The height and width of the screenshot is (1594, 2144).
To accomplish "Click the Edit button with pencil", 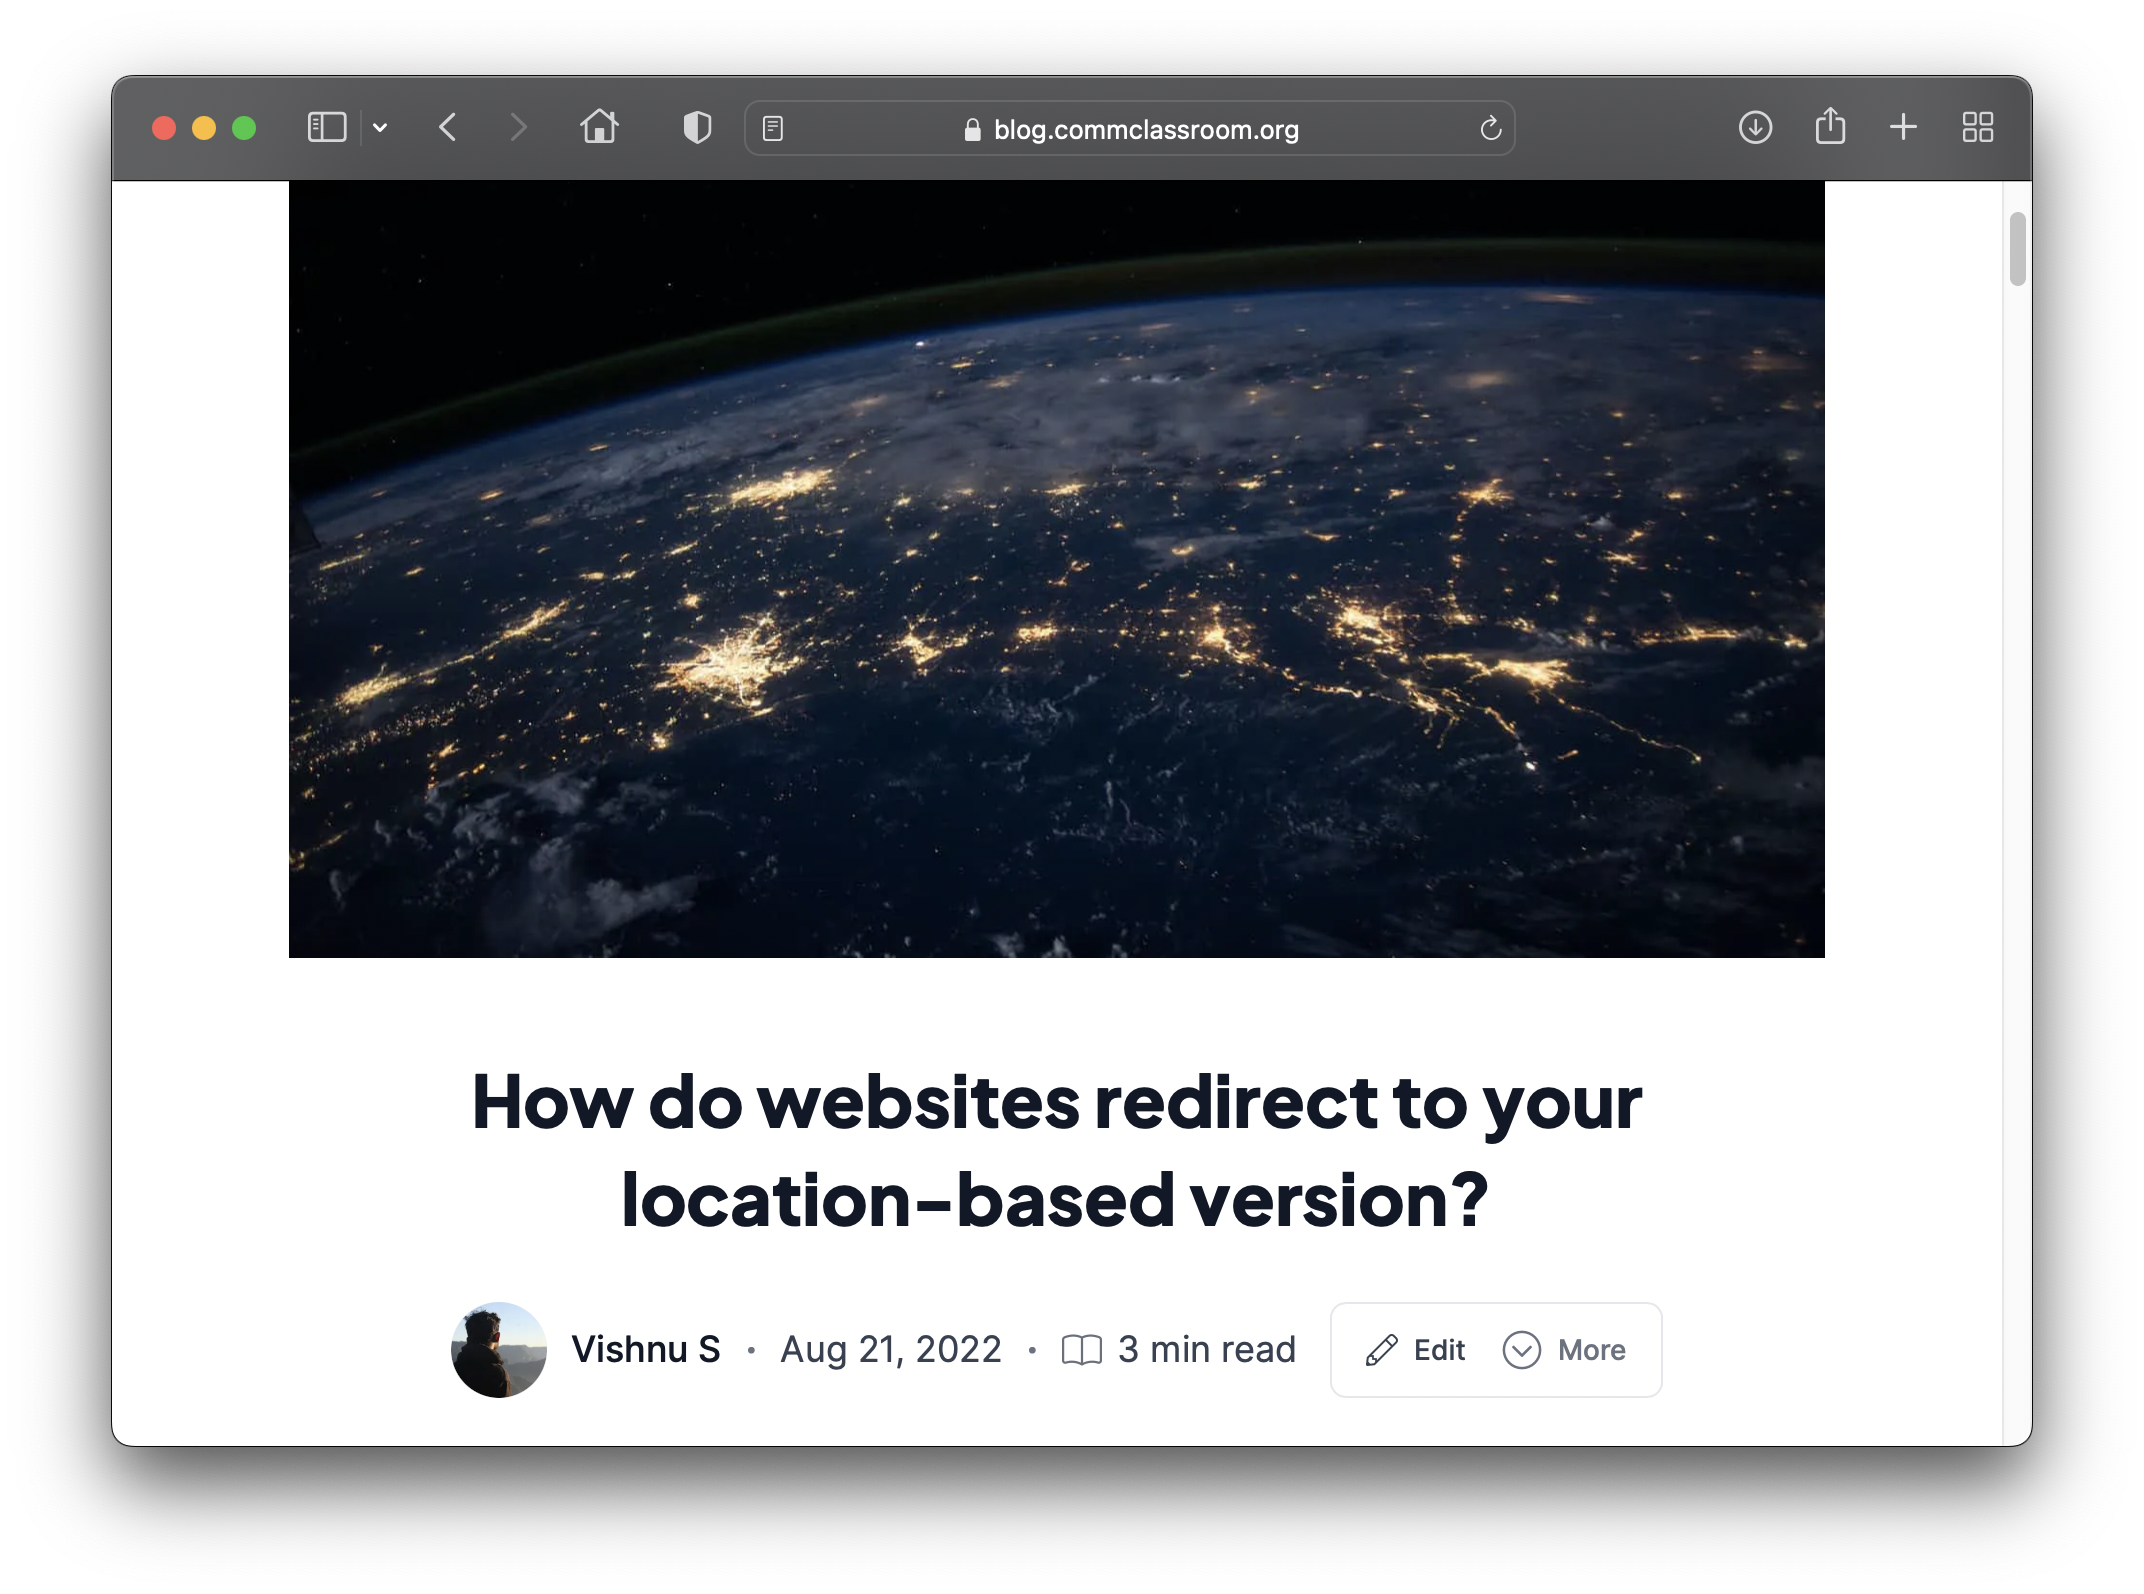I will click(1416, 1350).
